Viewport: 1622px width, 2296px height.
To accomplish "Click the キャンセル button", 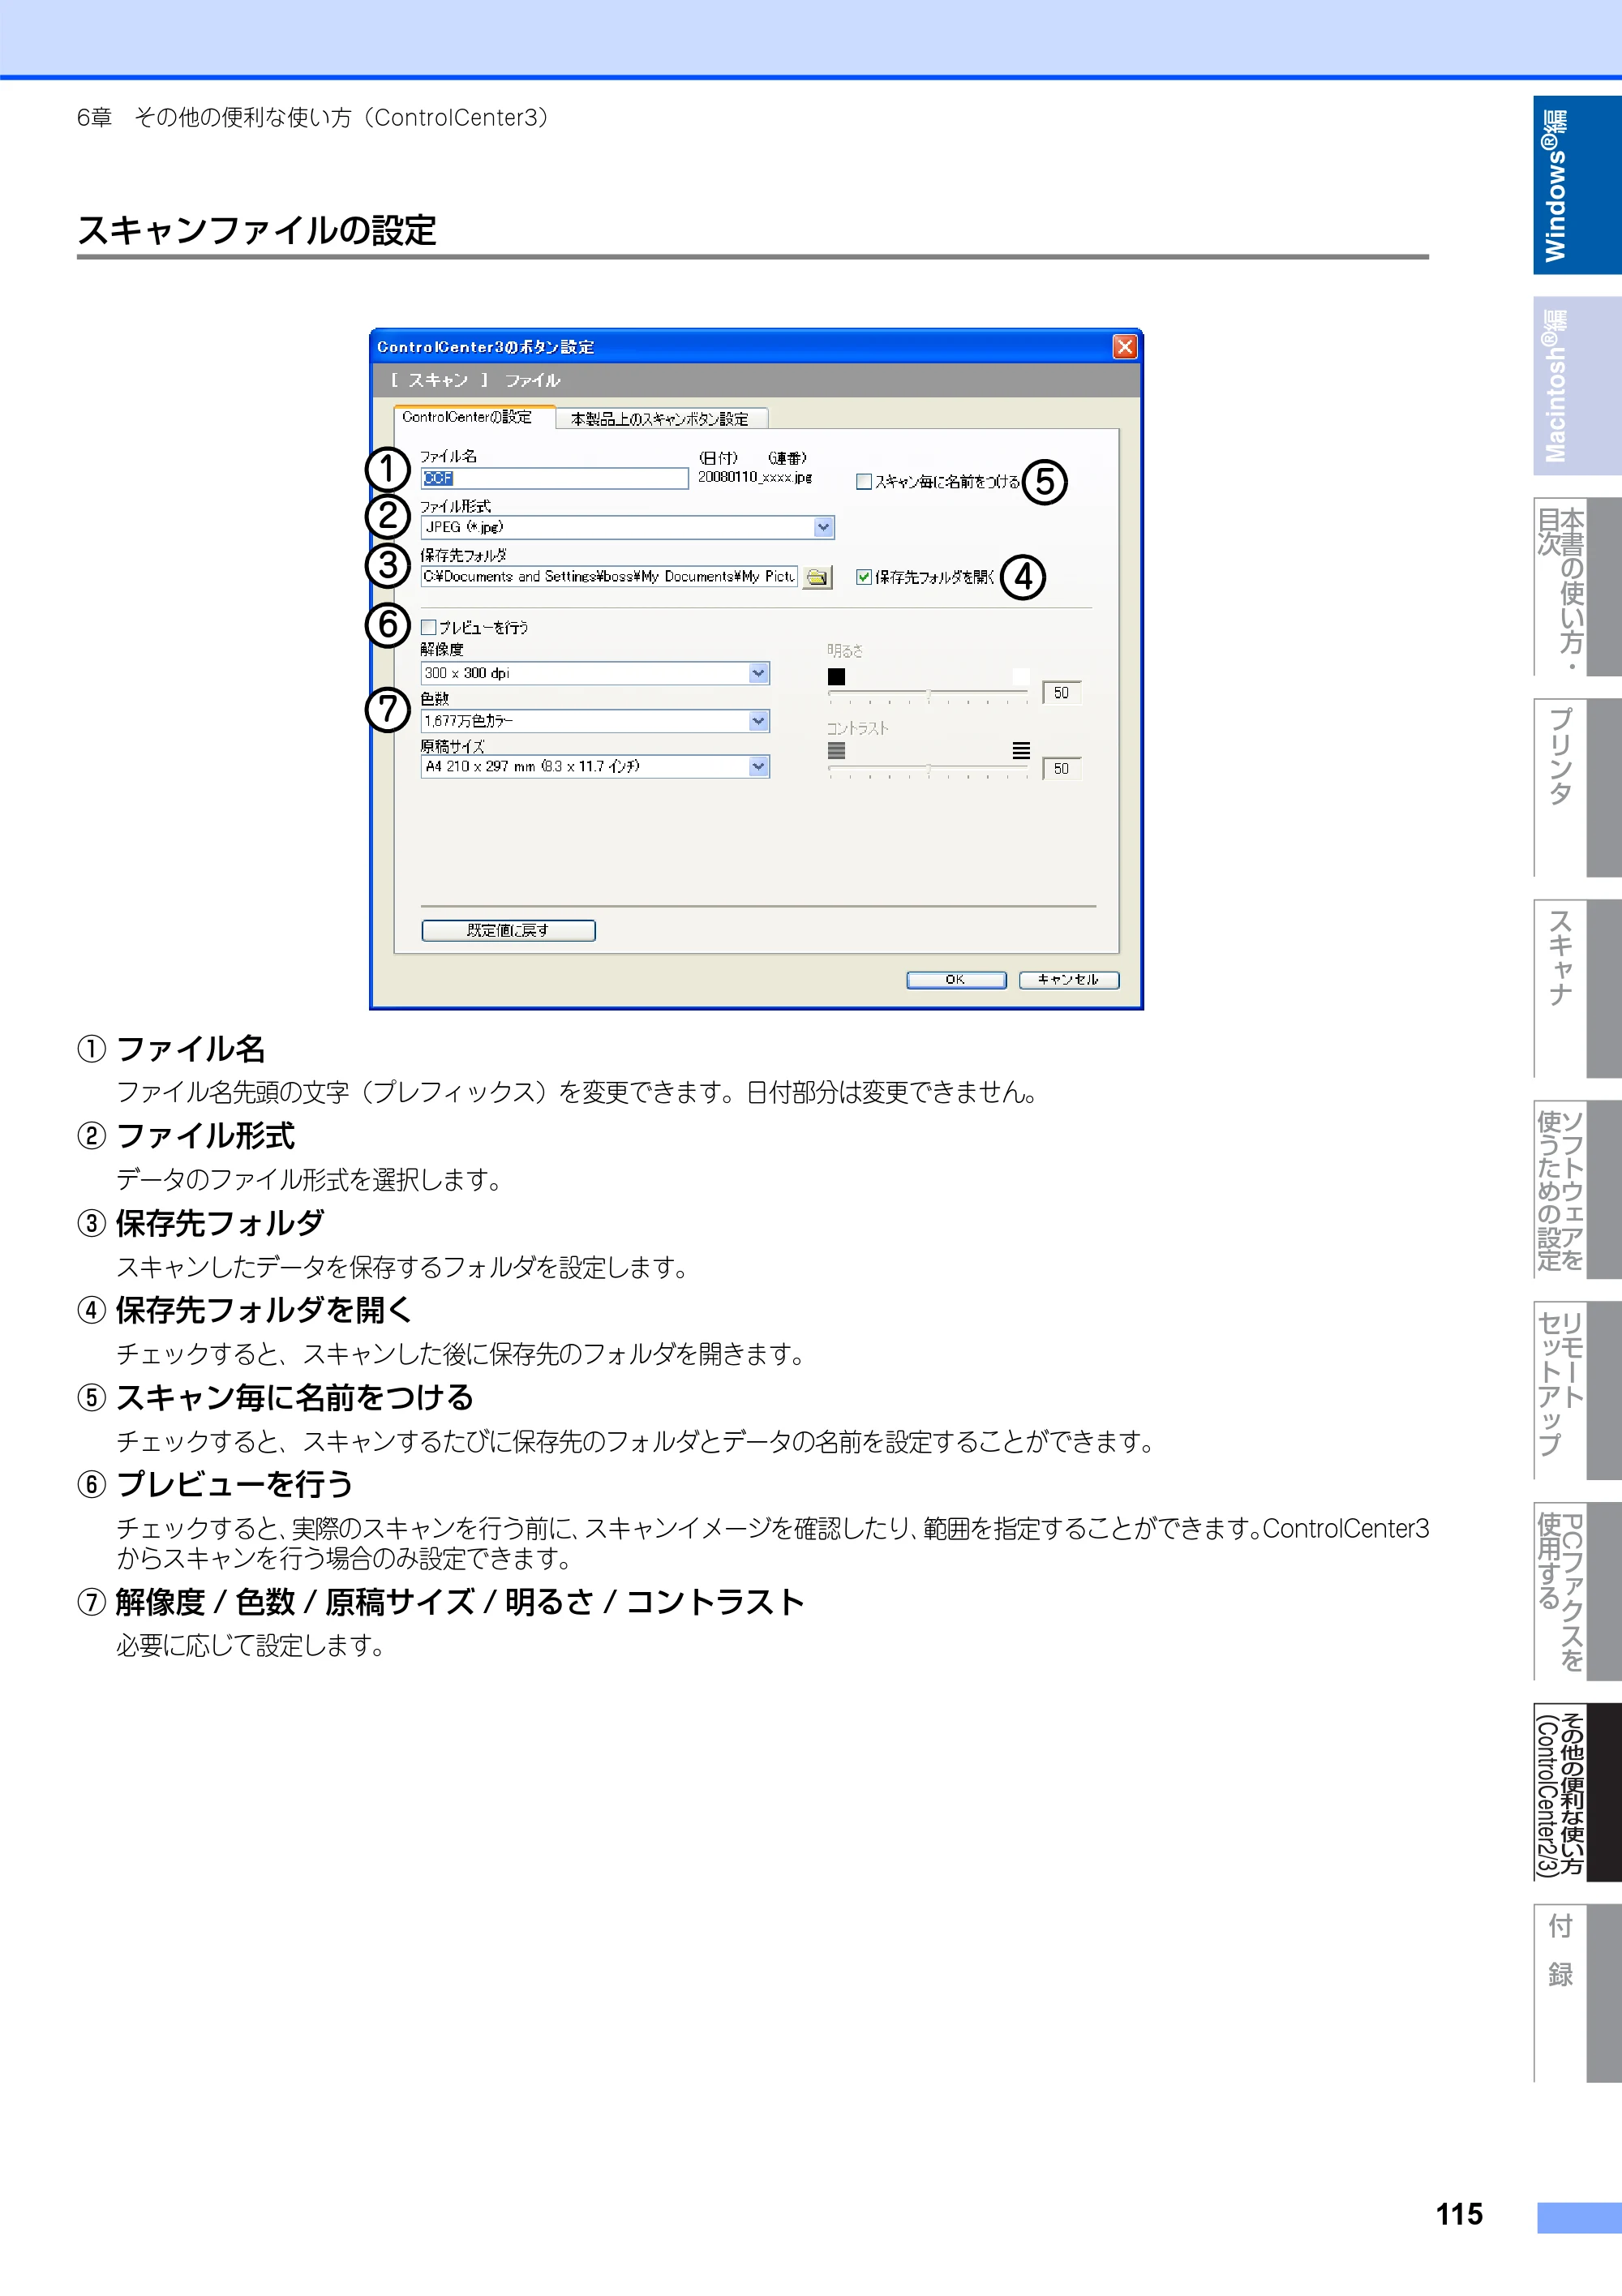I will [1069, 980].
